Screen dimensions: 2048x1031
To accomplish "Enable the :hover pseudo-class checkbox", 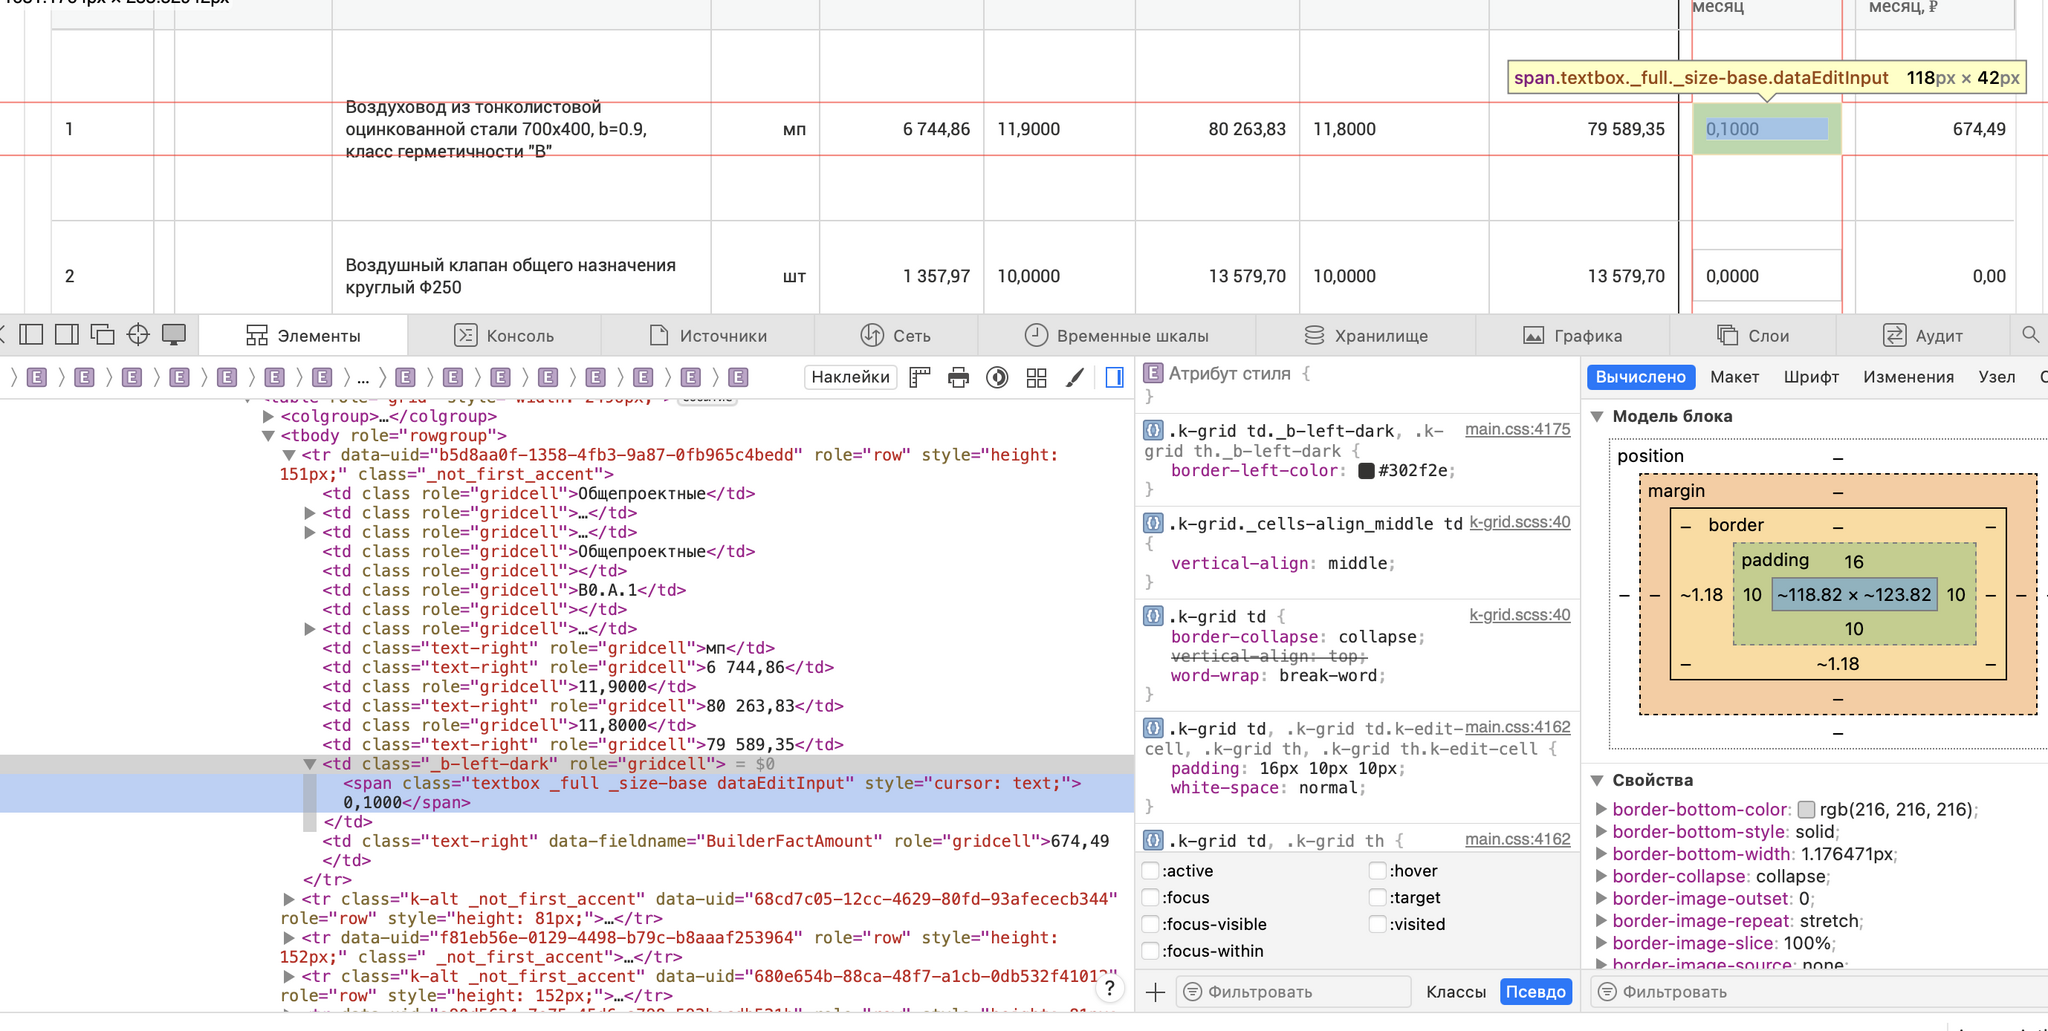I will tap(1377, 871).
